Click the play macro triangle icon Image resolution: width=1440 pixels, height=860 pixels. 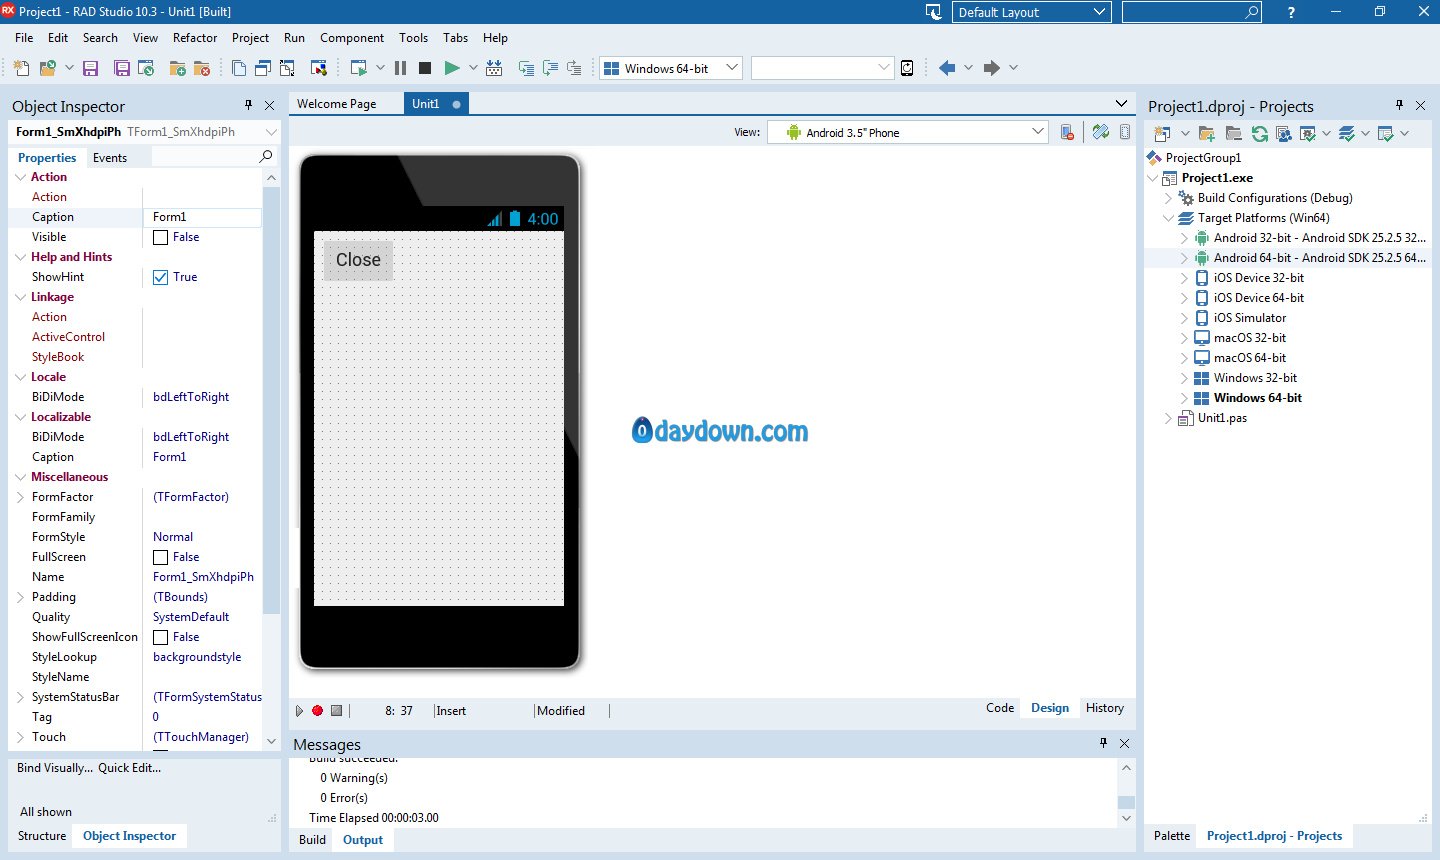[299, 711]
